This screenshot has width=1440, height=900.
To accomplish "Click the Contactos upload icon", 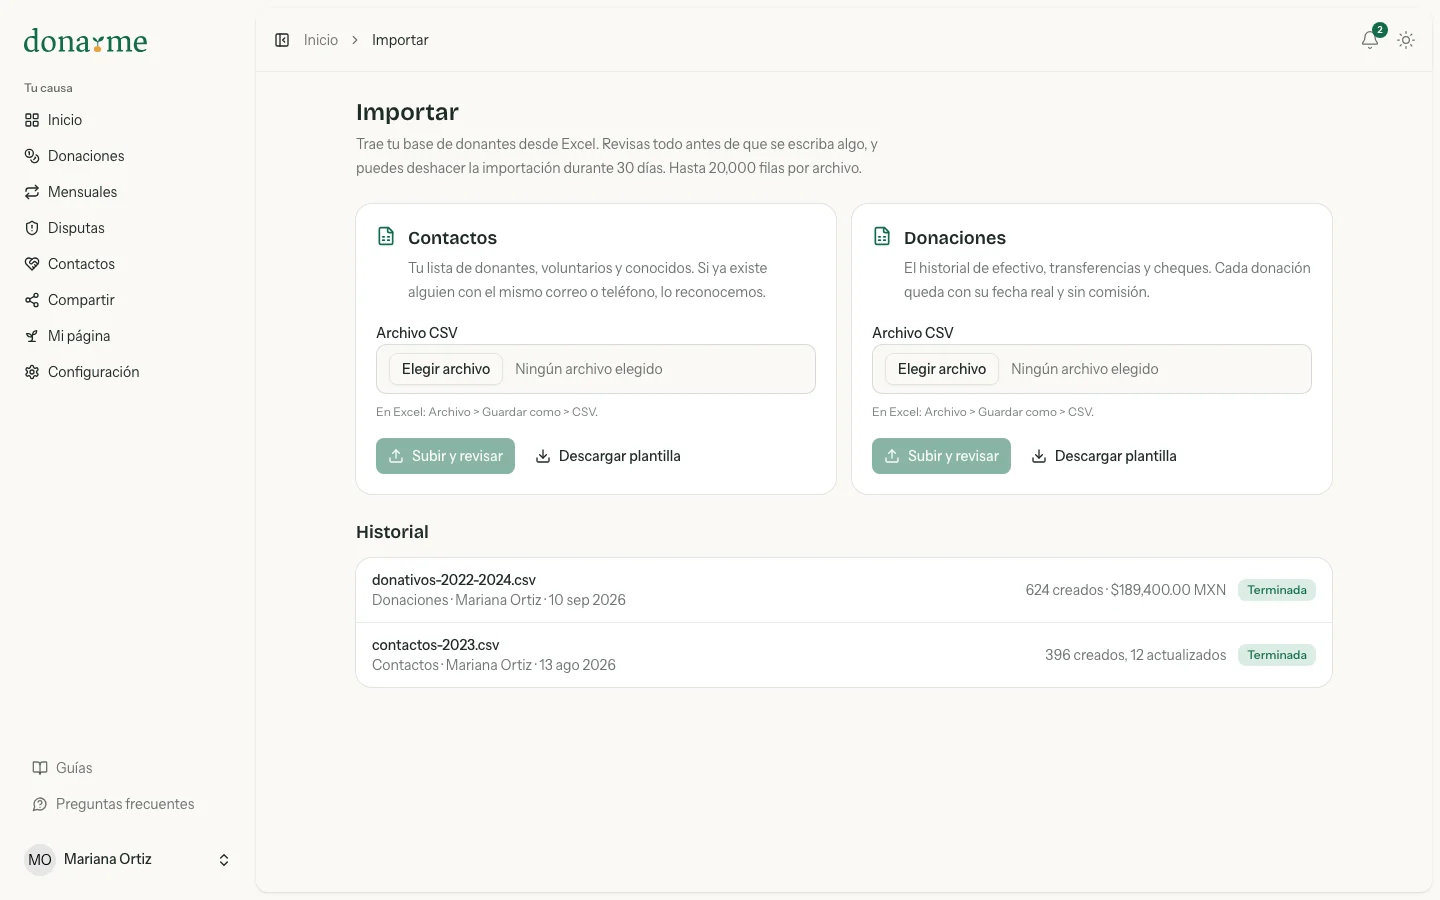I will tap(396, 456).
